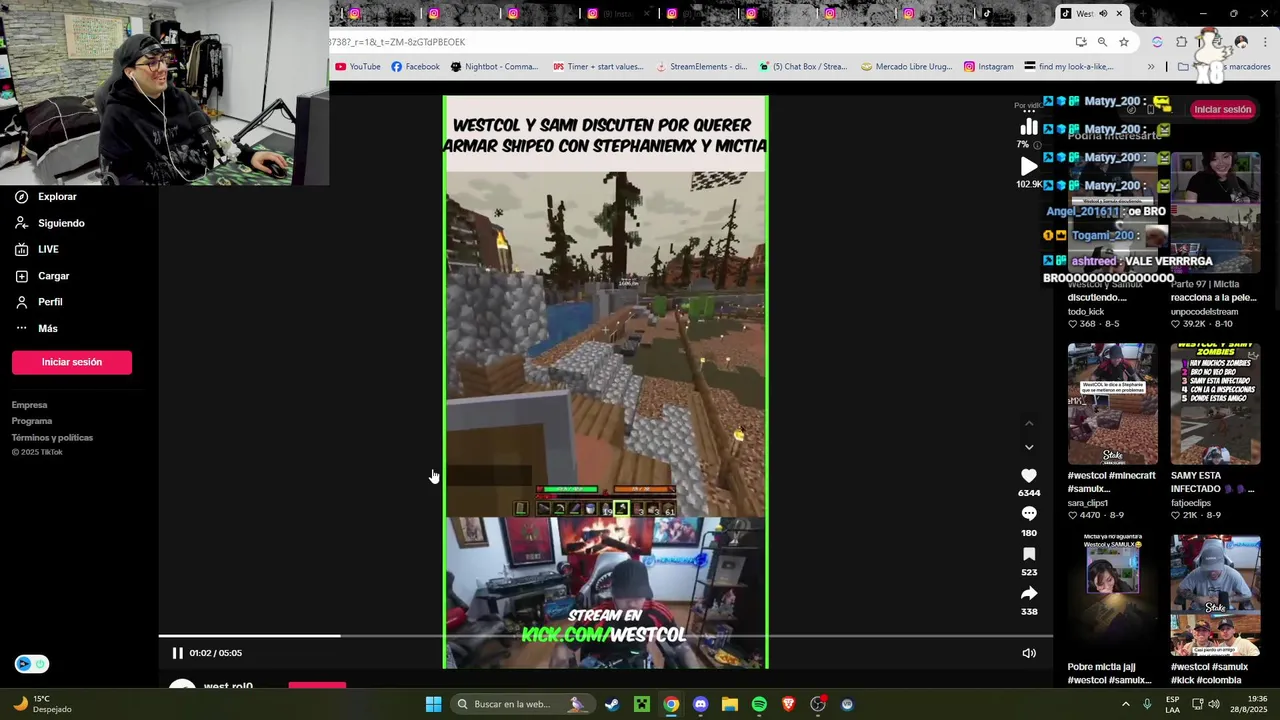This screenshot has height=720, width=1280.
Task: Close the active West TikTok tab
Action: [1119, 14]
